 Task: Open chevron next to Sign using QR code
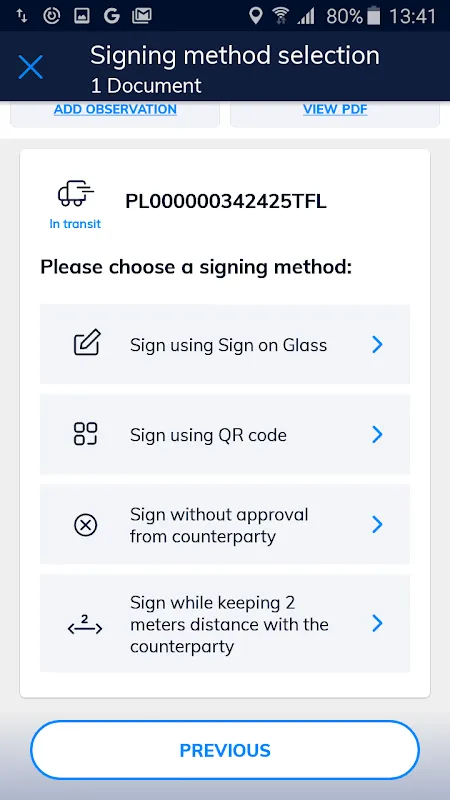377,434
